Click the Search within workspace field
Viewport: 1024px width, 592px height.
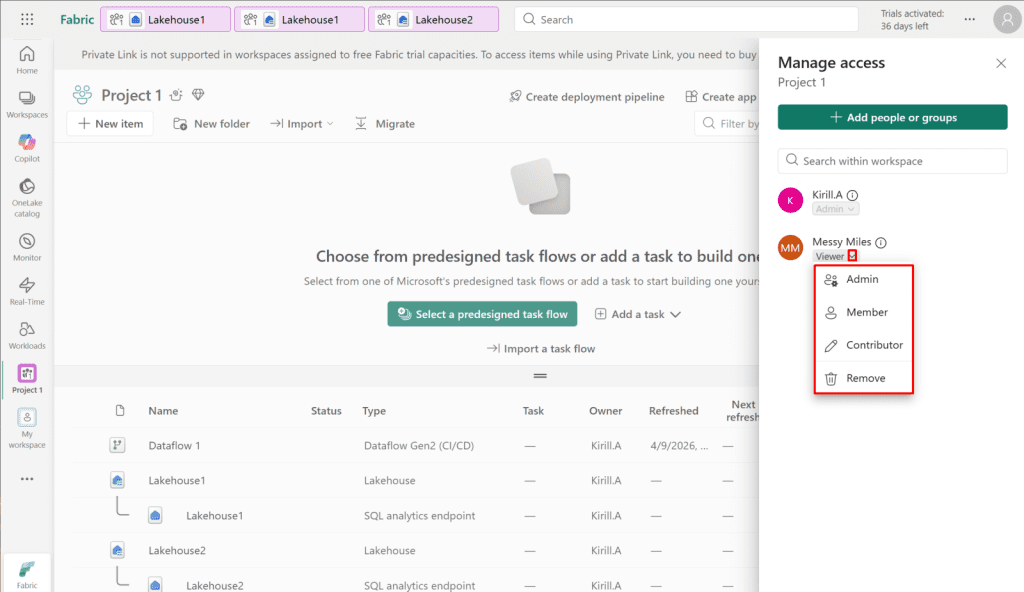click(x=892, y=161)
